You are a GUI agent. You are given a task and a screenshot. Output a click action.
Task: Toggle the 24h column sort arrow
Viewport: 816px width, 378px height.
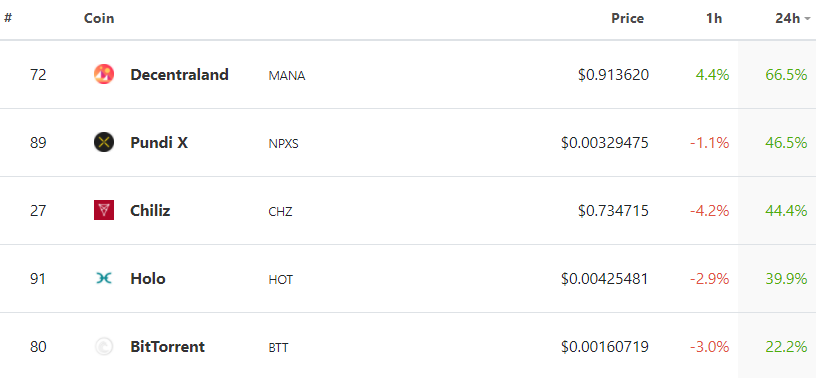807,19
